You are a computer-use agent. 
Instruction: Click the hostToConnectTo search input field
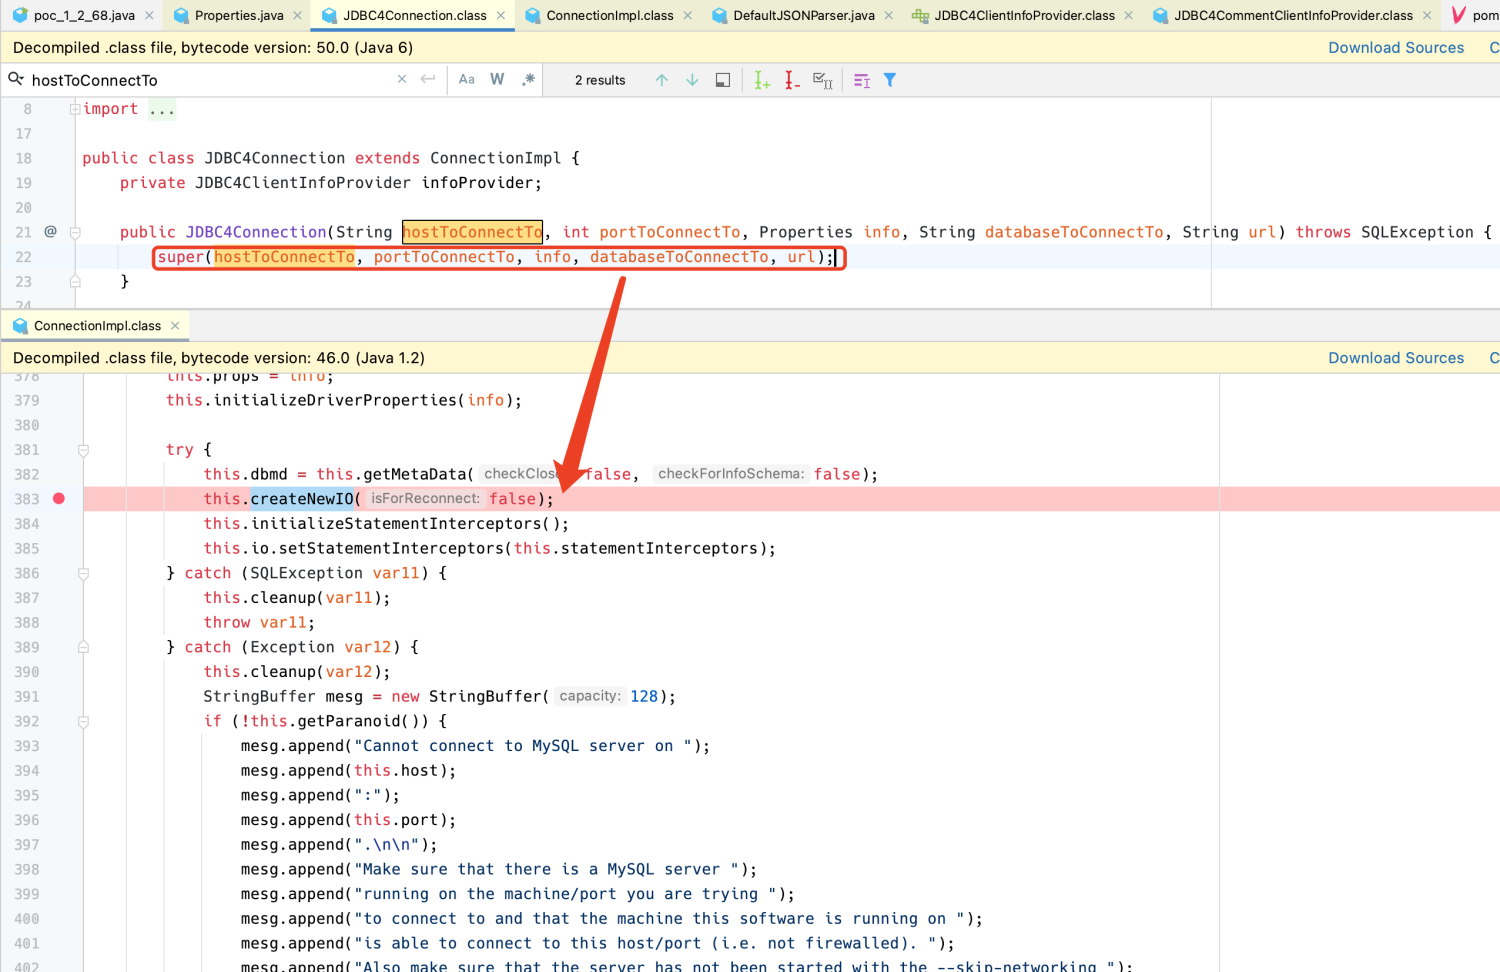coord(210,80)
